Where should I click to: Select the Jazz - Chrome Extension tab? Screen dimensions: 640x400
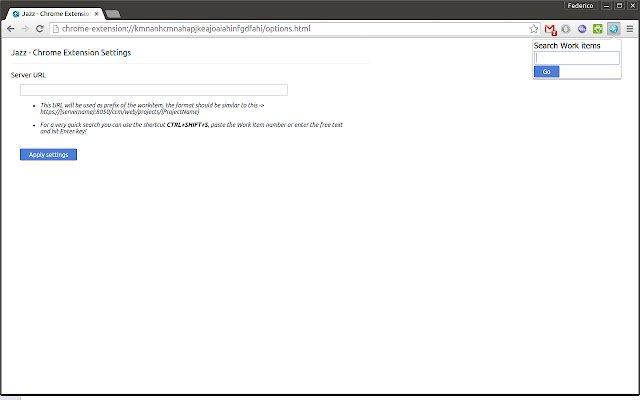tap(55, 13)
